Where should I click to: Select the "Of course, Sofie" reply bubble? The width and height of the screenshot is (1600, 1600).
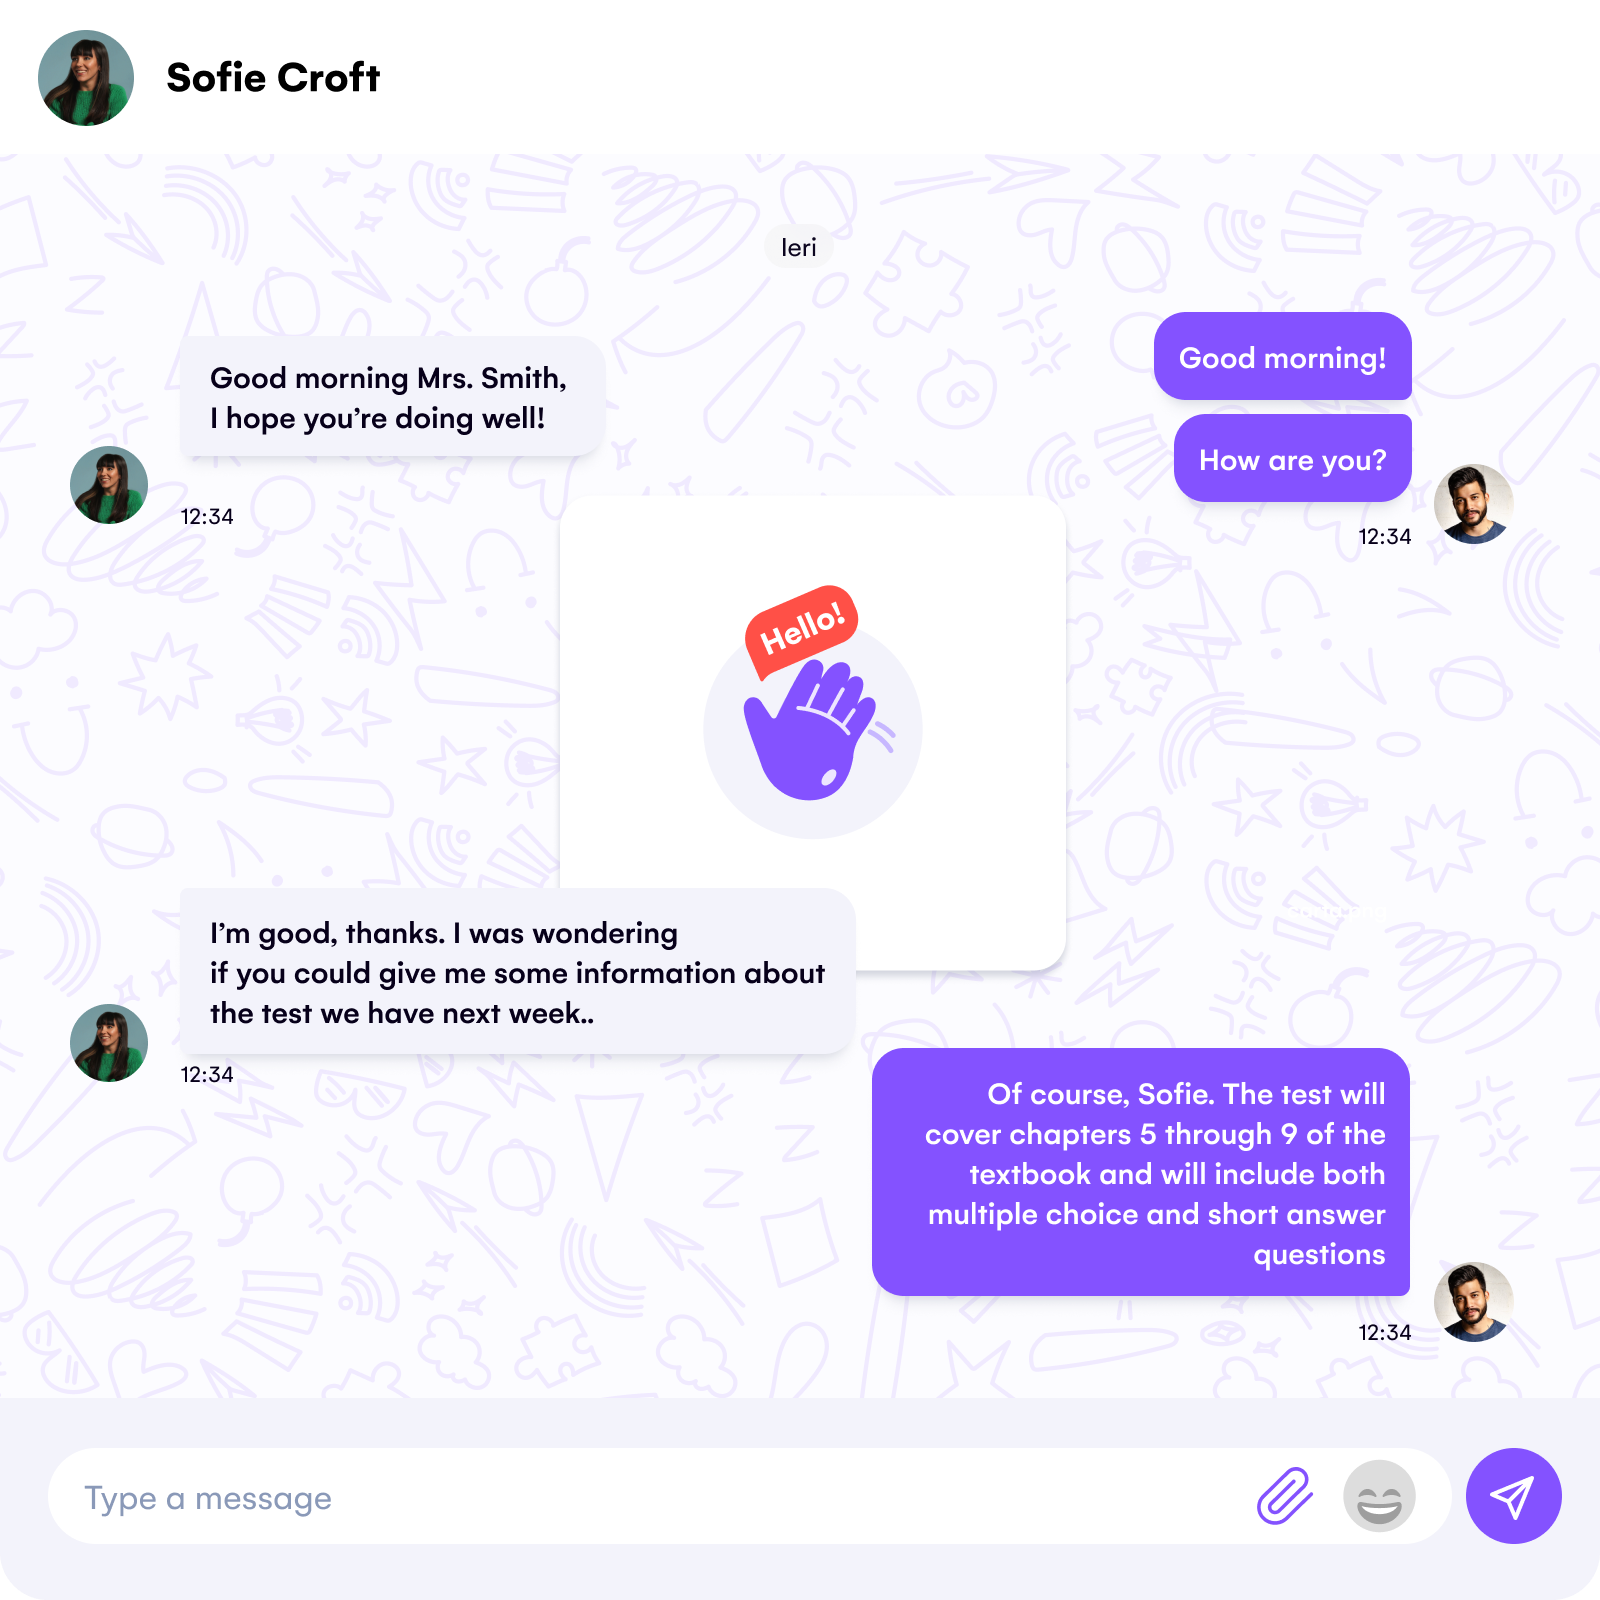pos(1141,1172)
